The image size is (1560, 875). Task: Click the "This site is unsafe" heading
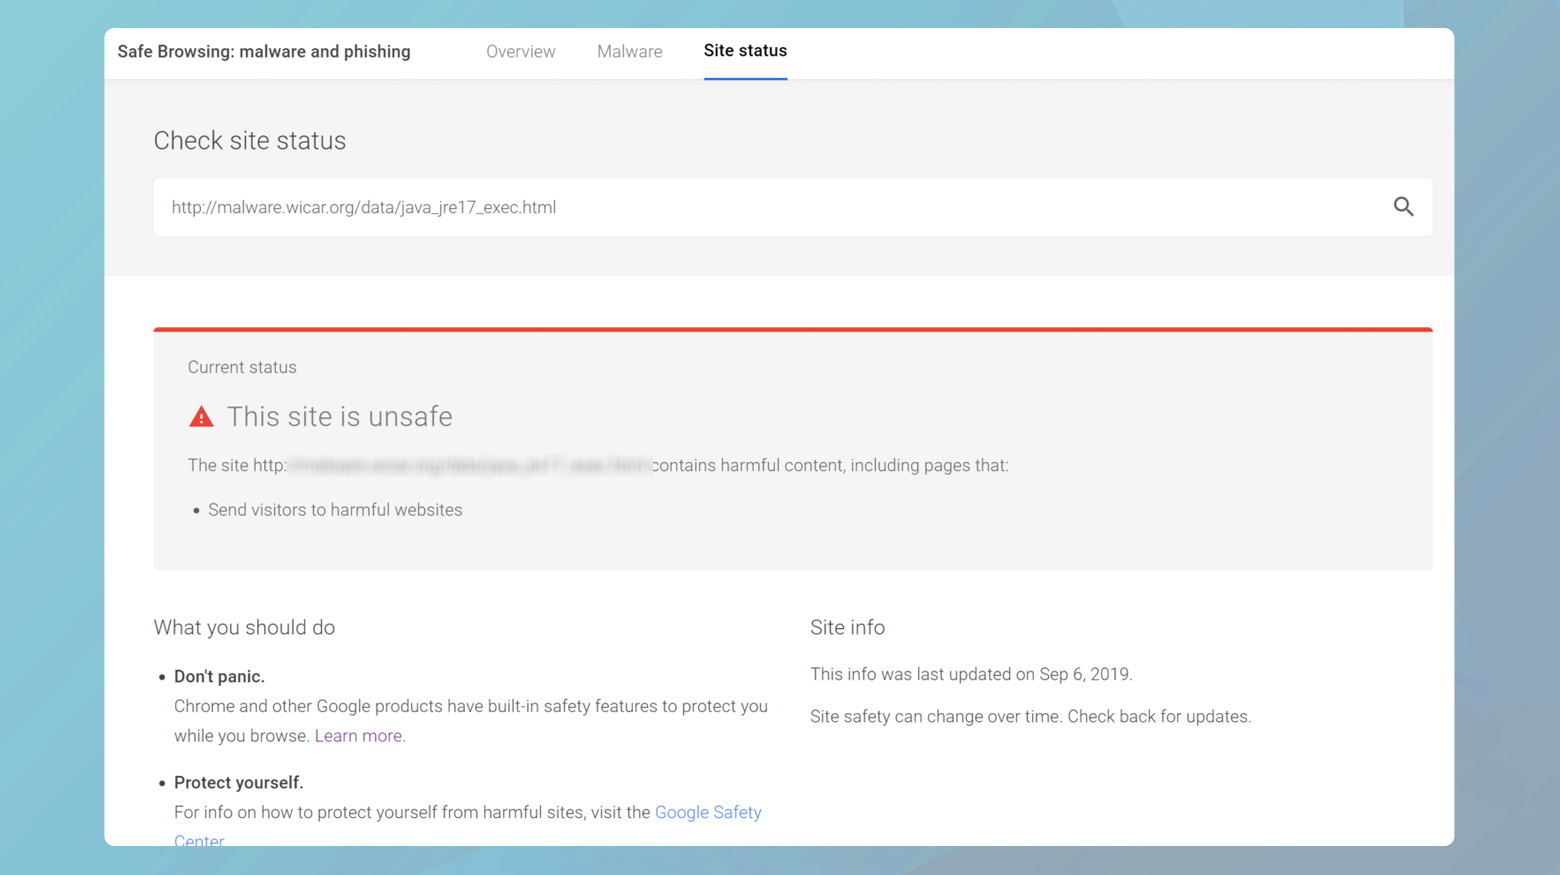coord(339,416)
